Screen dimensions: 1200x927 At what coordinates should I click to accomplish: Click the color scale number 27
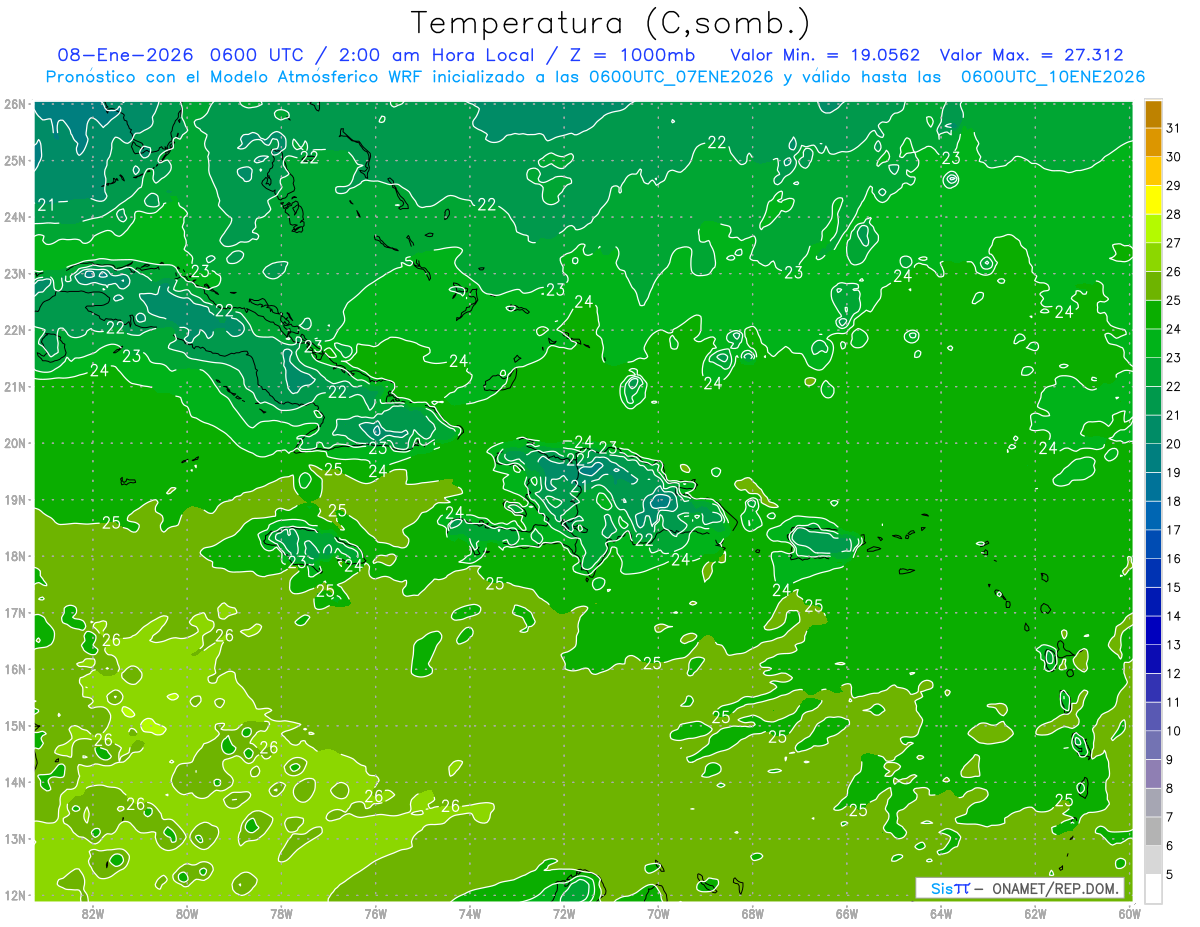tap(1174, 243)
